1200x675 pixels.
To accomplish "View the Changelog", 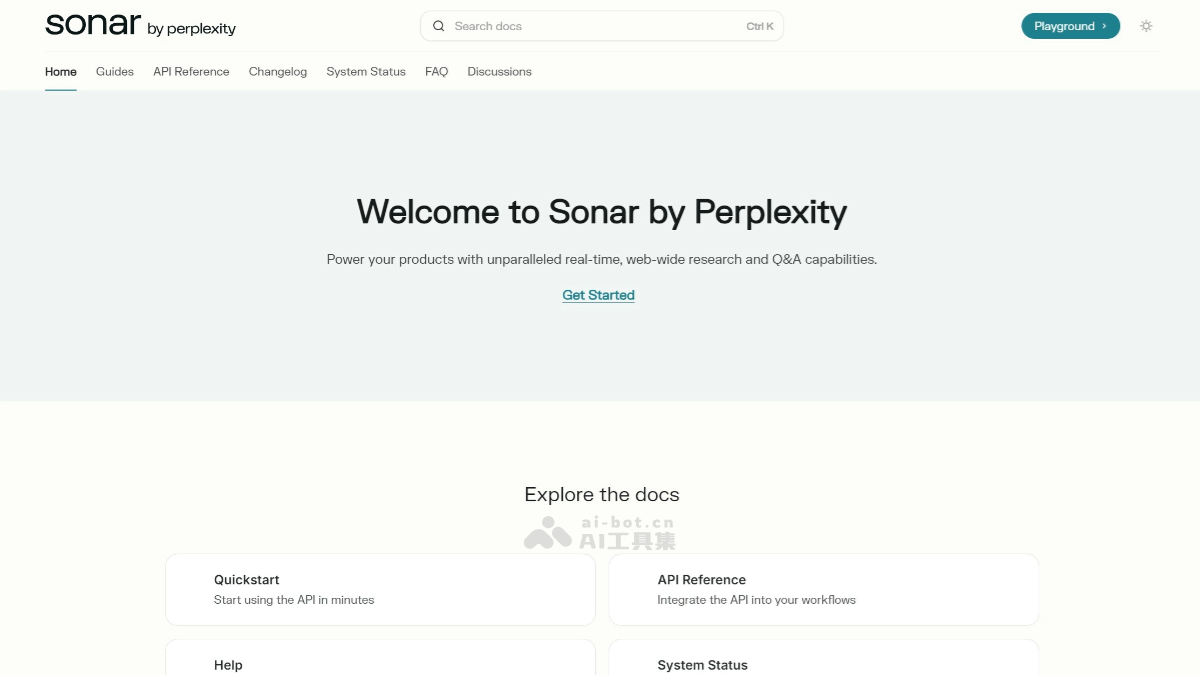I will [x=277, y=71].
